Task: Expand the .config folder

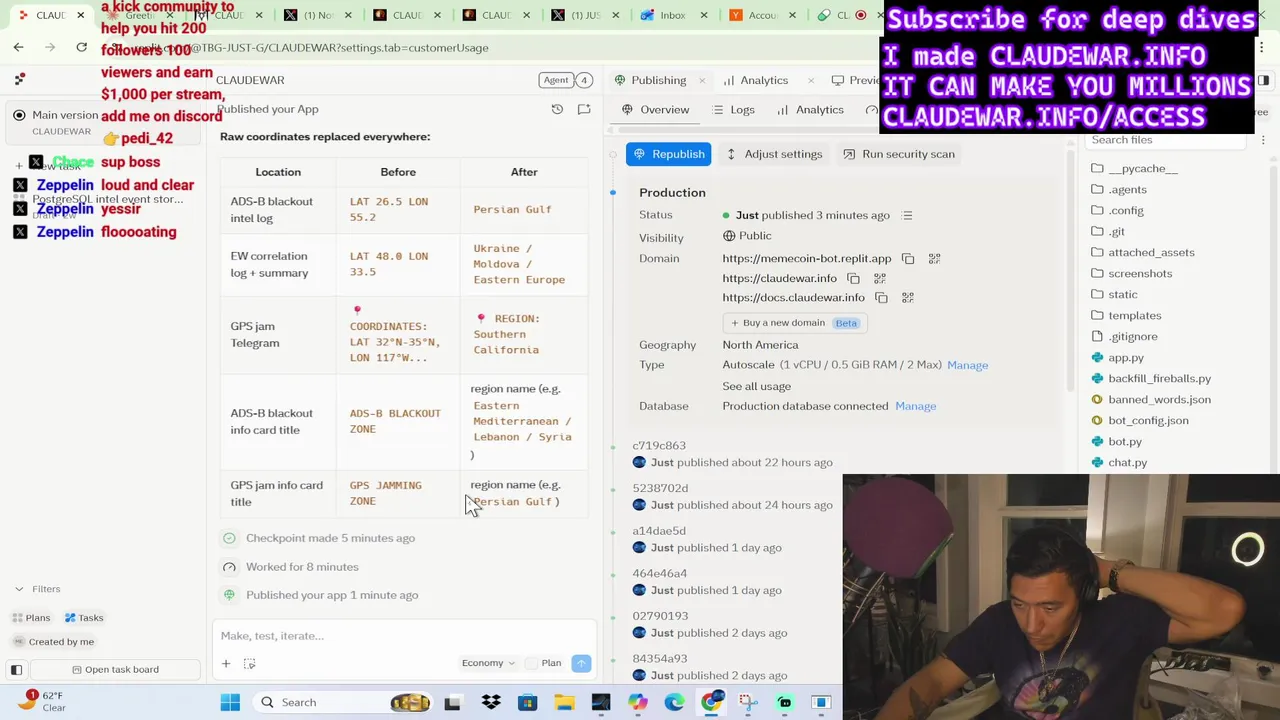Action: point(1125,211)
